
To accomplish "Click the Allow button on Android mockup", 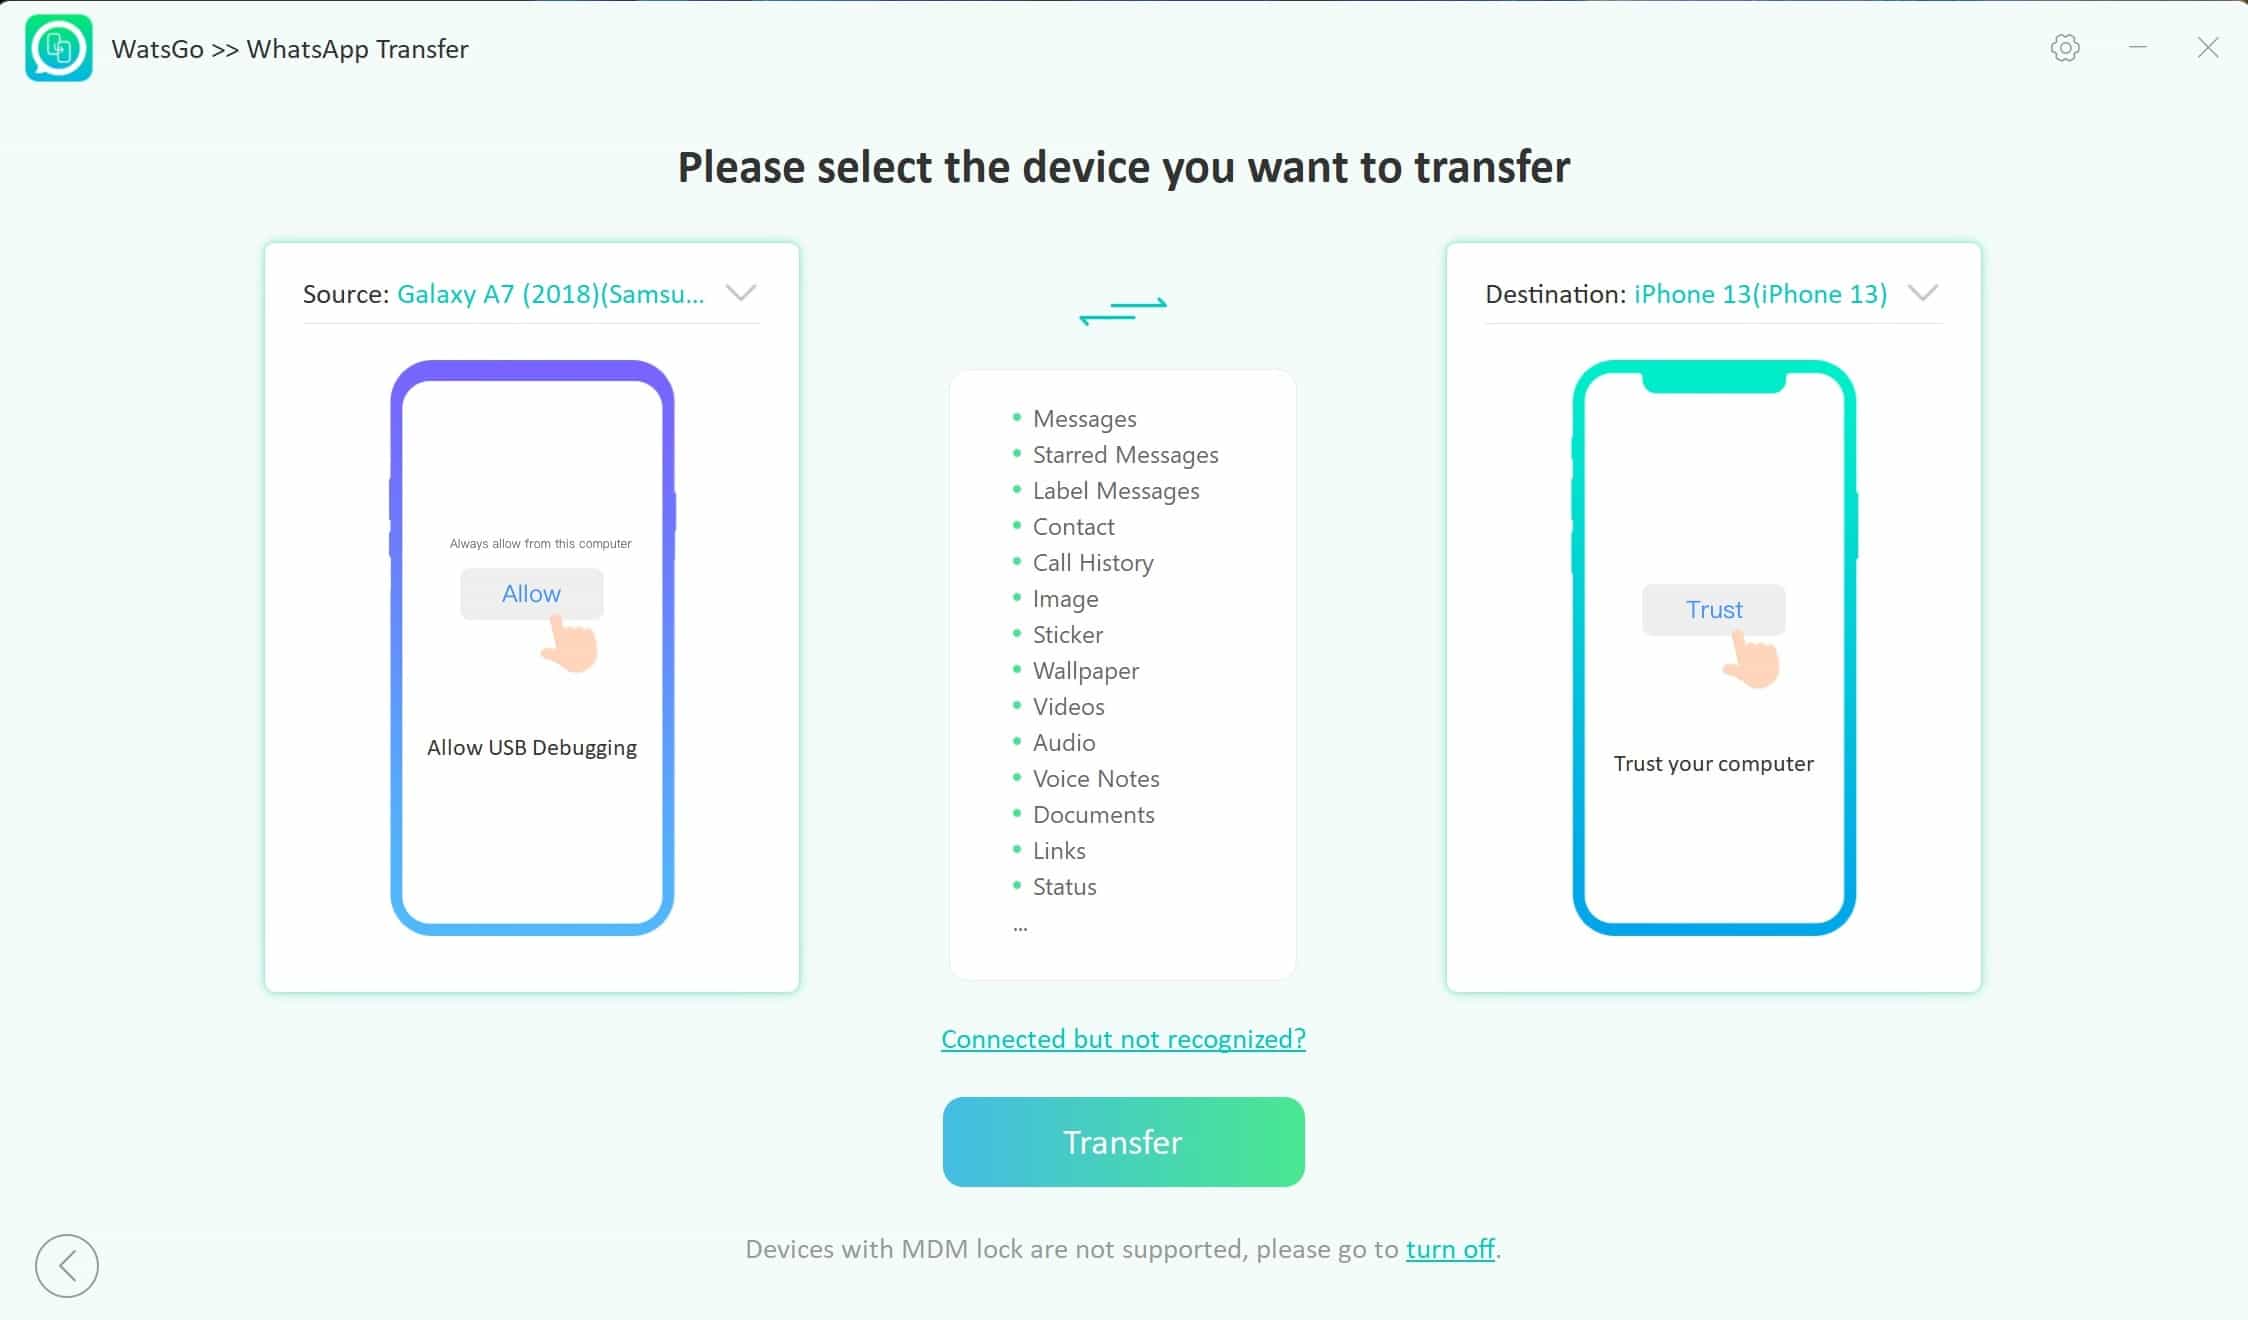I will [x=531, y=594].
